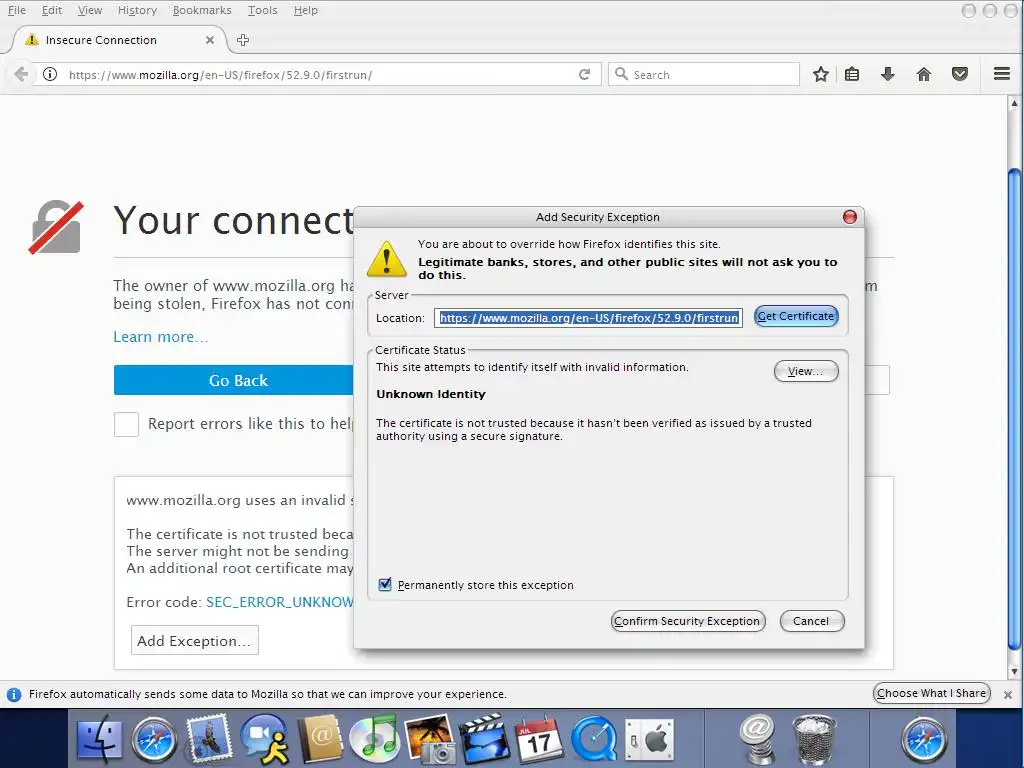Click Choose What I Share button

point(931,693)
